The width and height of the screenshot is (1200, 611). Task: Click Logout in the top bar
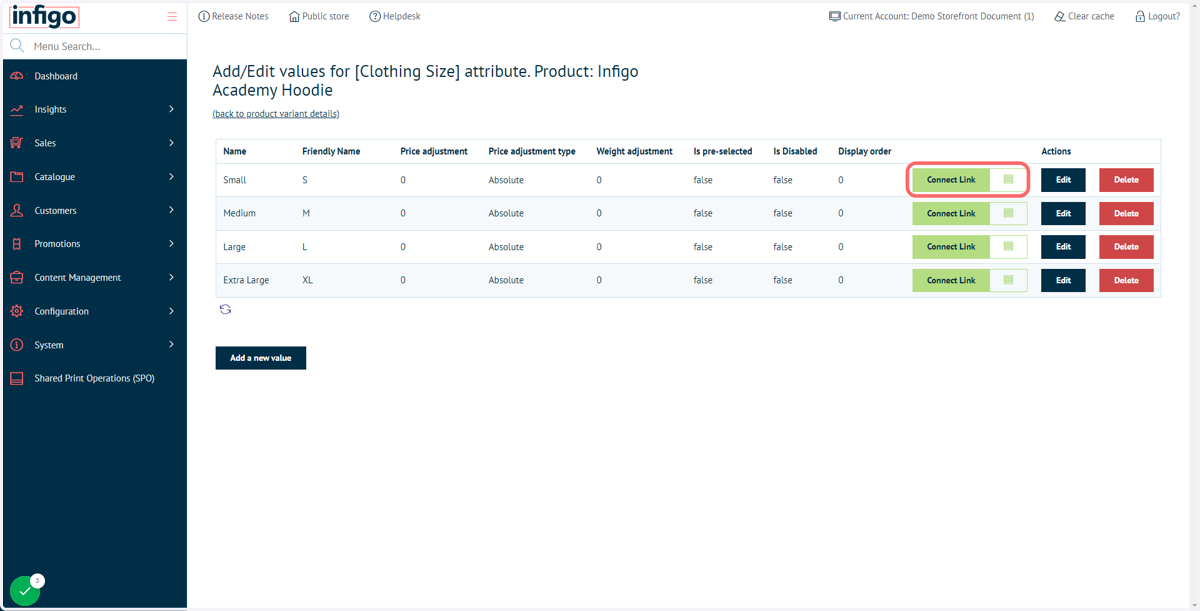click(x=1164, y=16)
